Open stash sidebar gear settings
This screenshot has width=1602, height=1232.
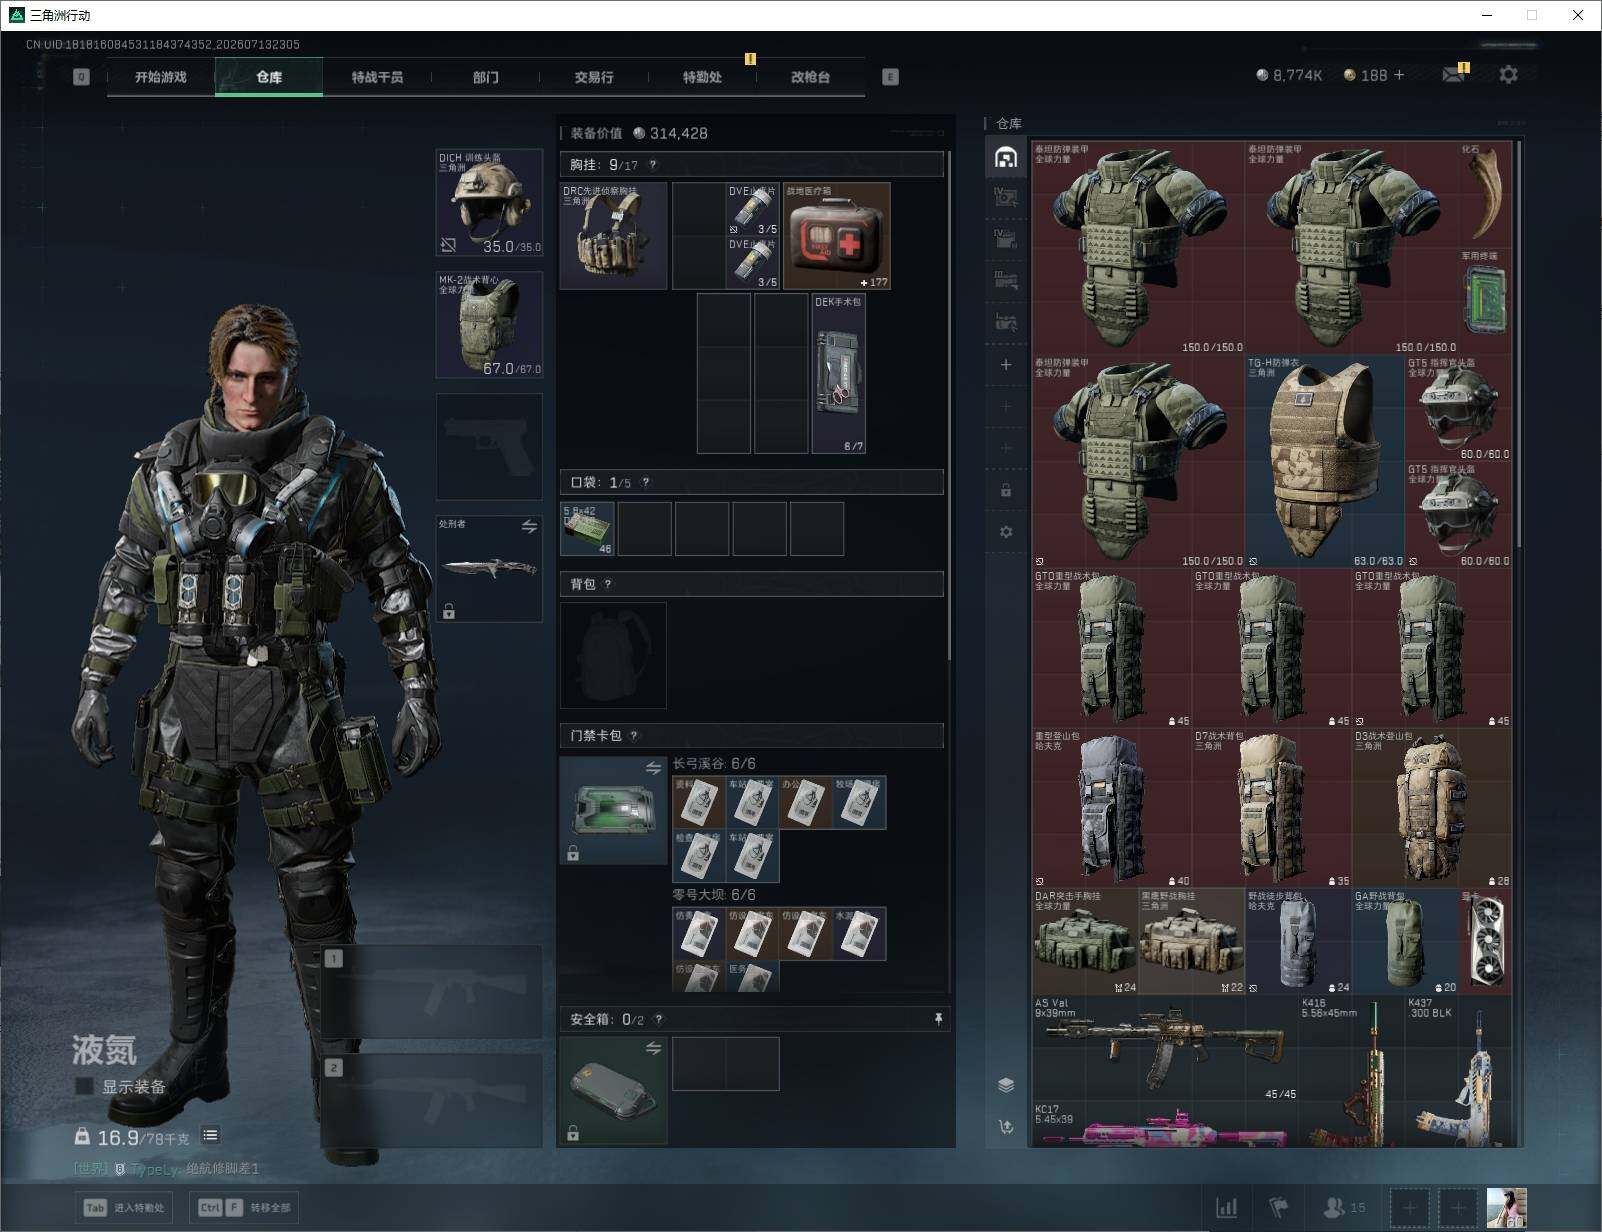click(x=1006, y=532)
